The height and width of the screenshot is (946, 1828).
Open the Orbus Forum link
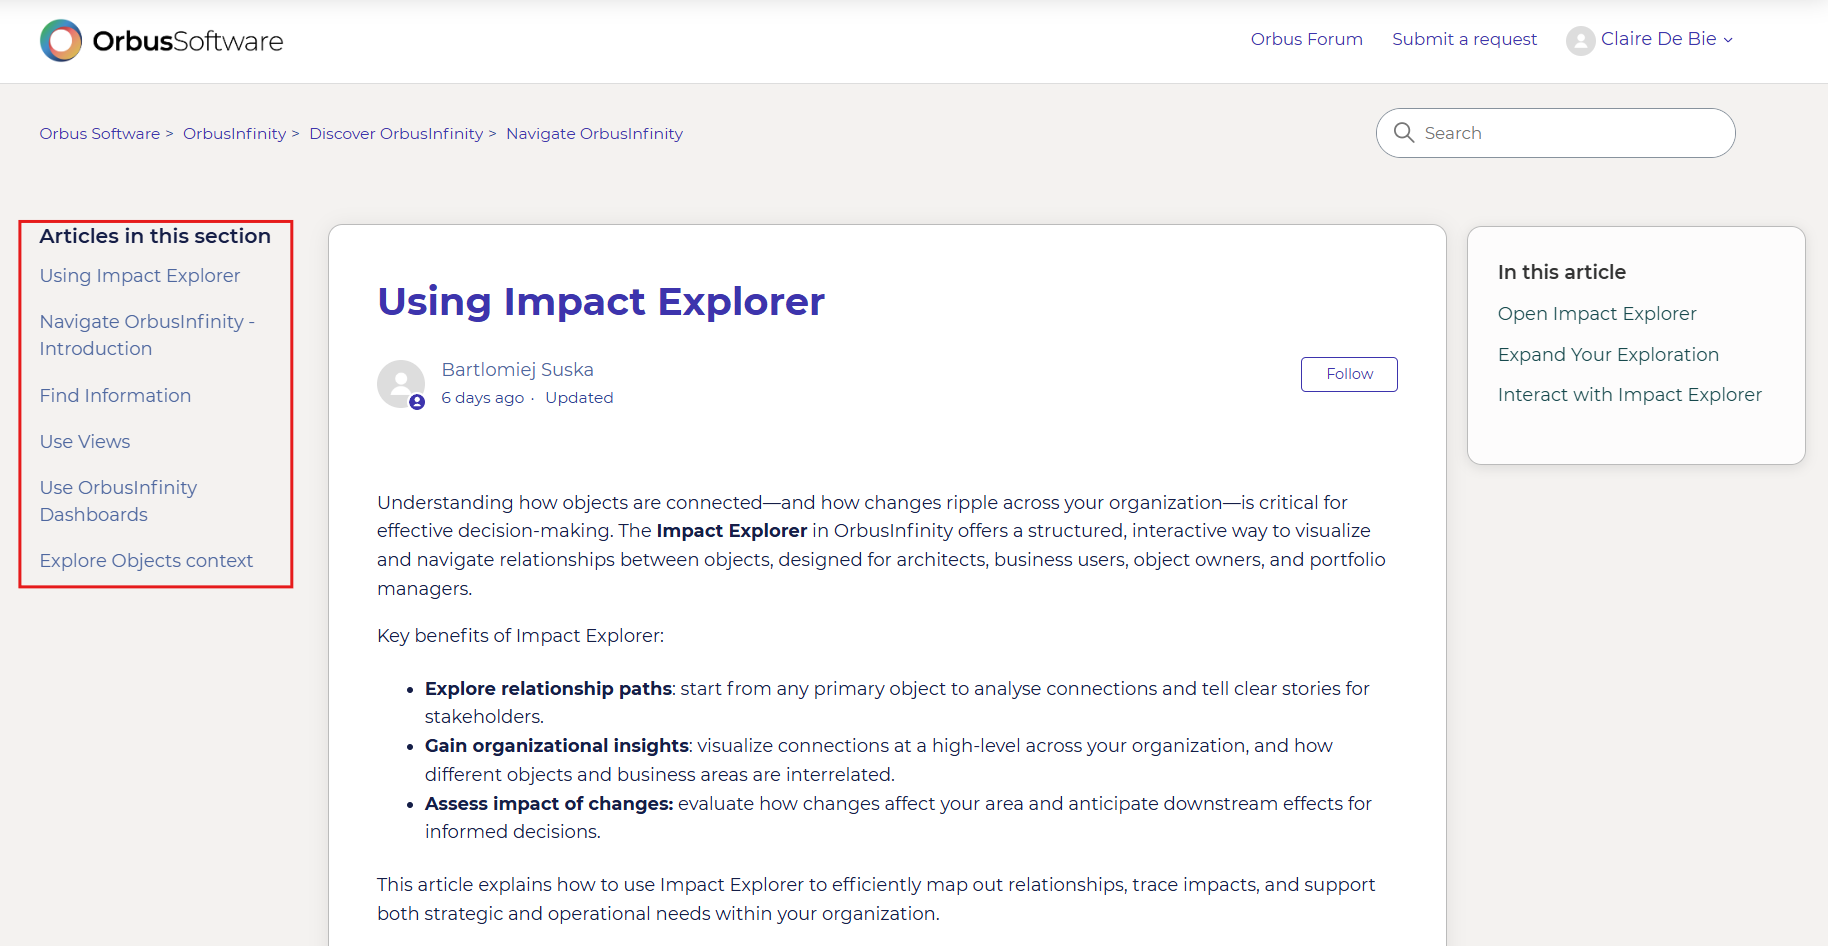tap(1306, 39)
